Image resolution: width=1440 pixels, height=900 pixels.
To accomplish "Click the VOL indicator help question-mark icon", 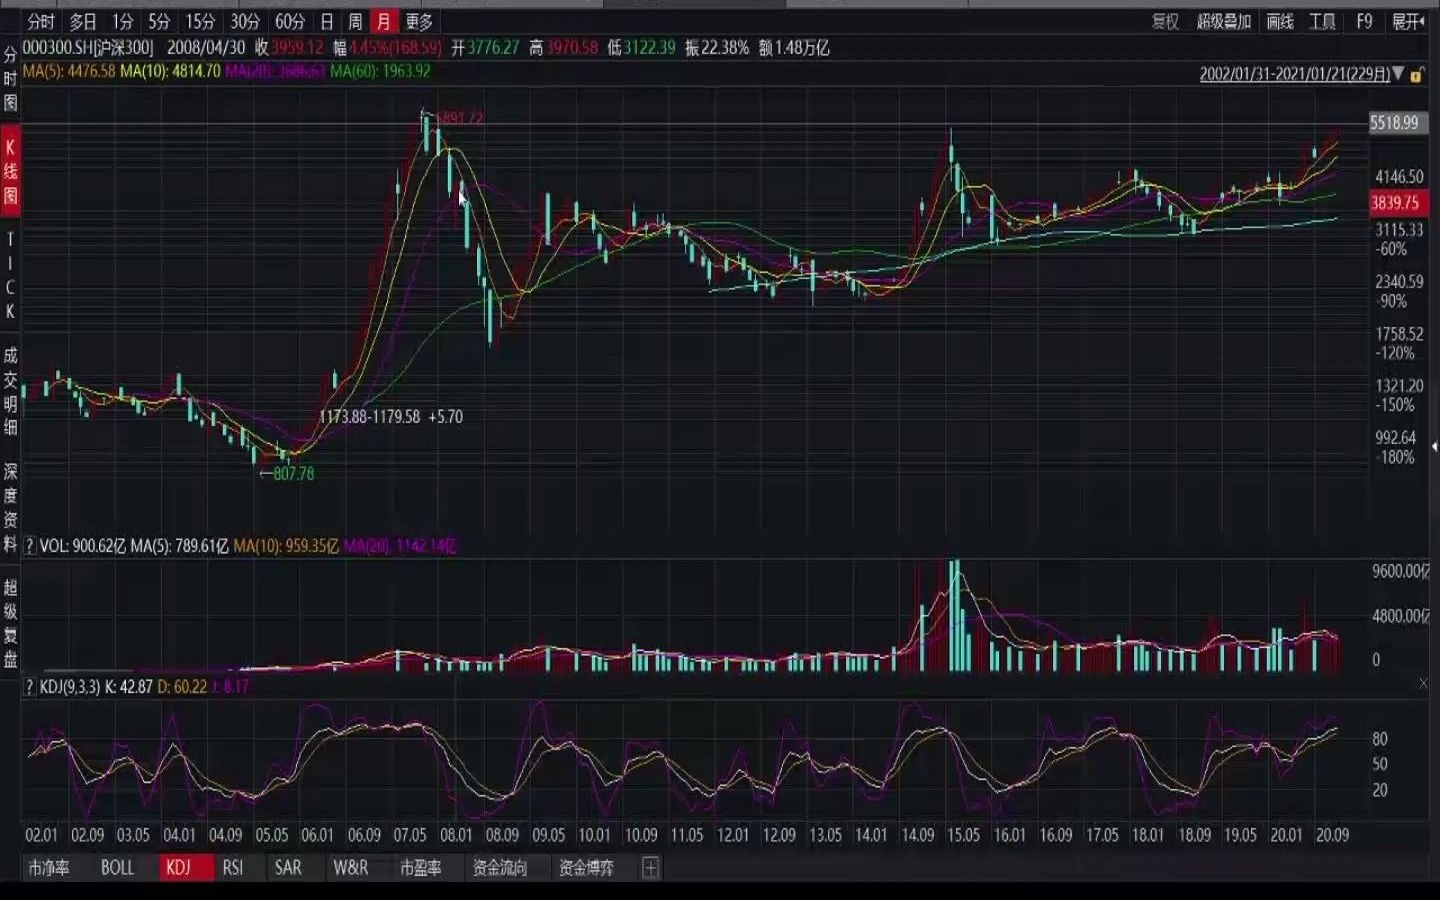I will click(29, 546).
